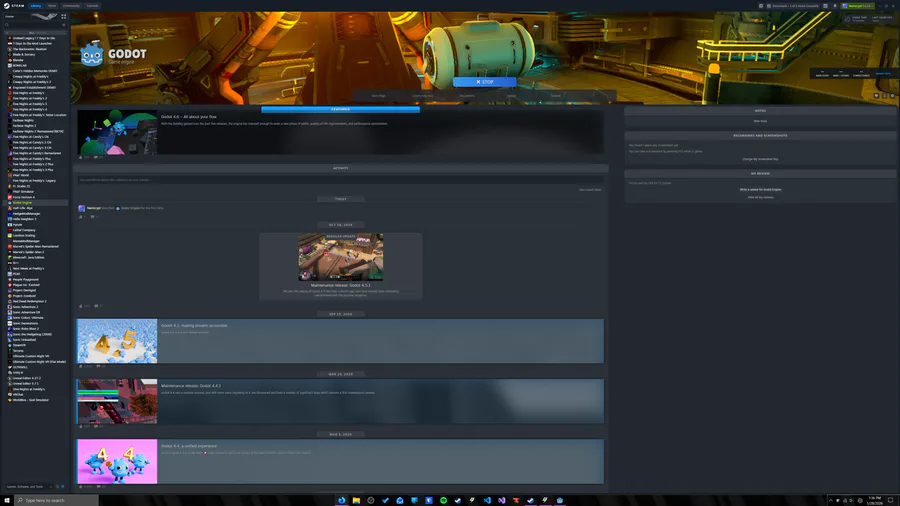Select Lethal Company in the library
This screenshot has width=900, height=506.
(x=24, y=230)
